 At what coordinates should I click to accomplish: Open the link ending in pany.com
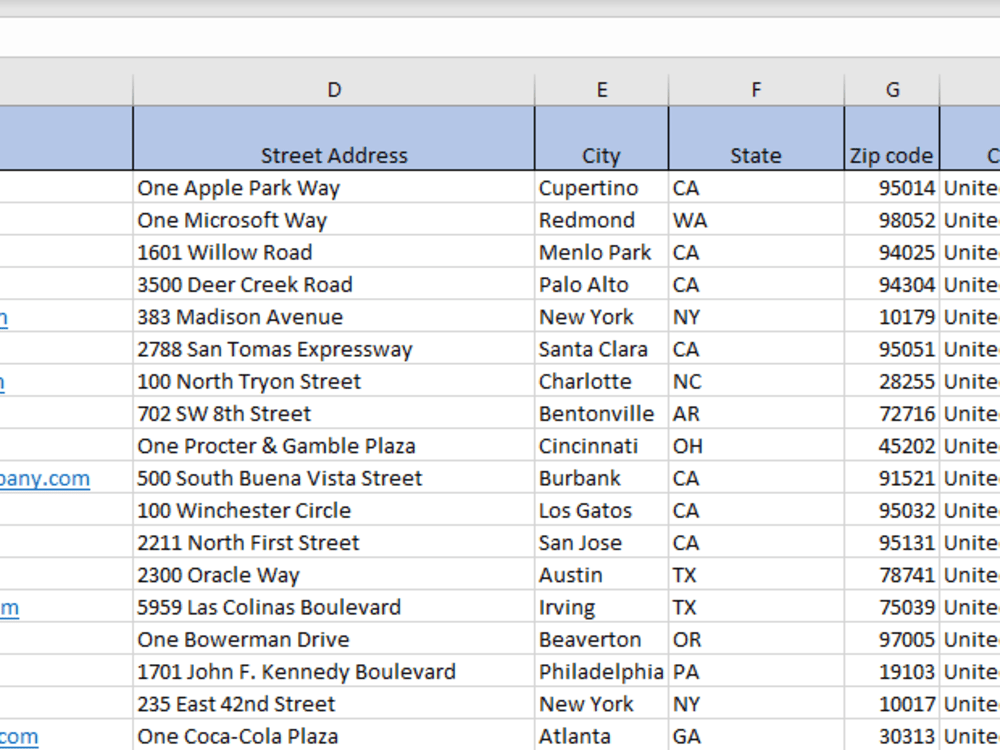click(45, 479)
